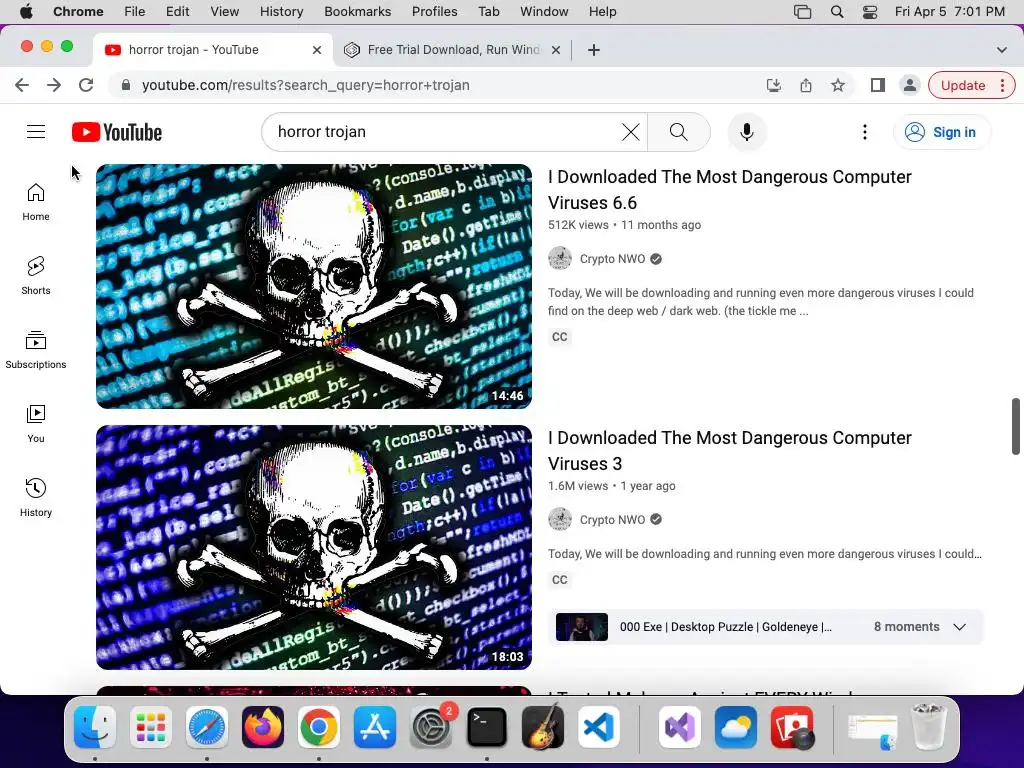Open the Chrome profile avatar menu

(910, 85)
